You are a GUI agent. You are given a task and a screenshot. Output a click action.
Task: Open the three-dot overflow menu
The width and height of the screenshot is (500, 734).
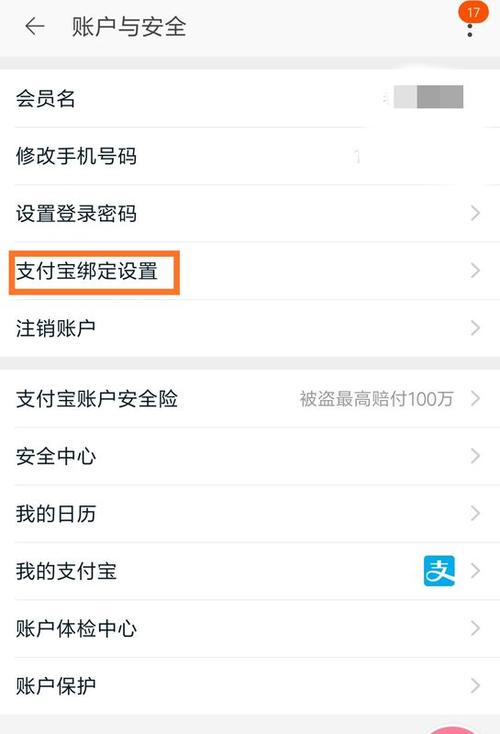pos(470,29)
